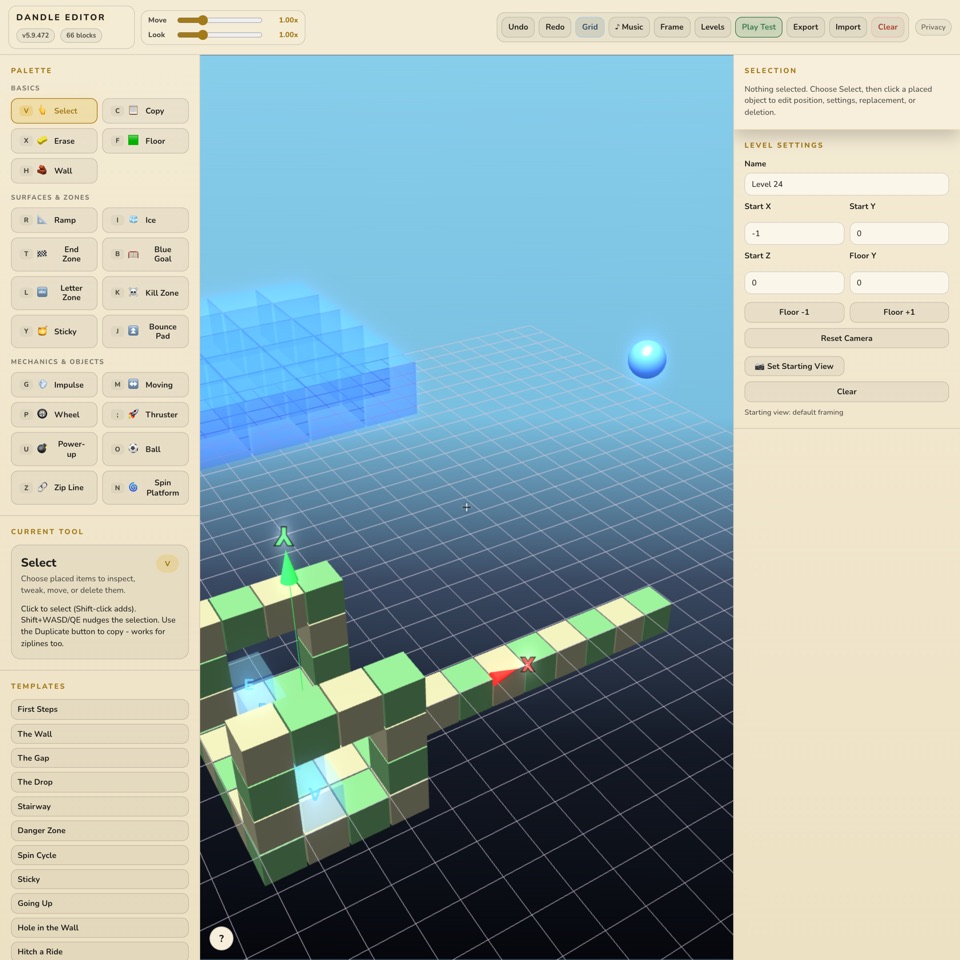960x960 pixels.
Task: Choose the Wall block tool
Action: 54,171
